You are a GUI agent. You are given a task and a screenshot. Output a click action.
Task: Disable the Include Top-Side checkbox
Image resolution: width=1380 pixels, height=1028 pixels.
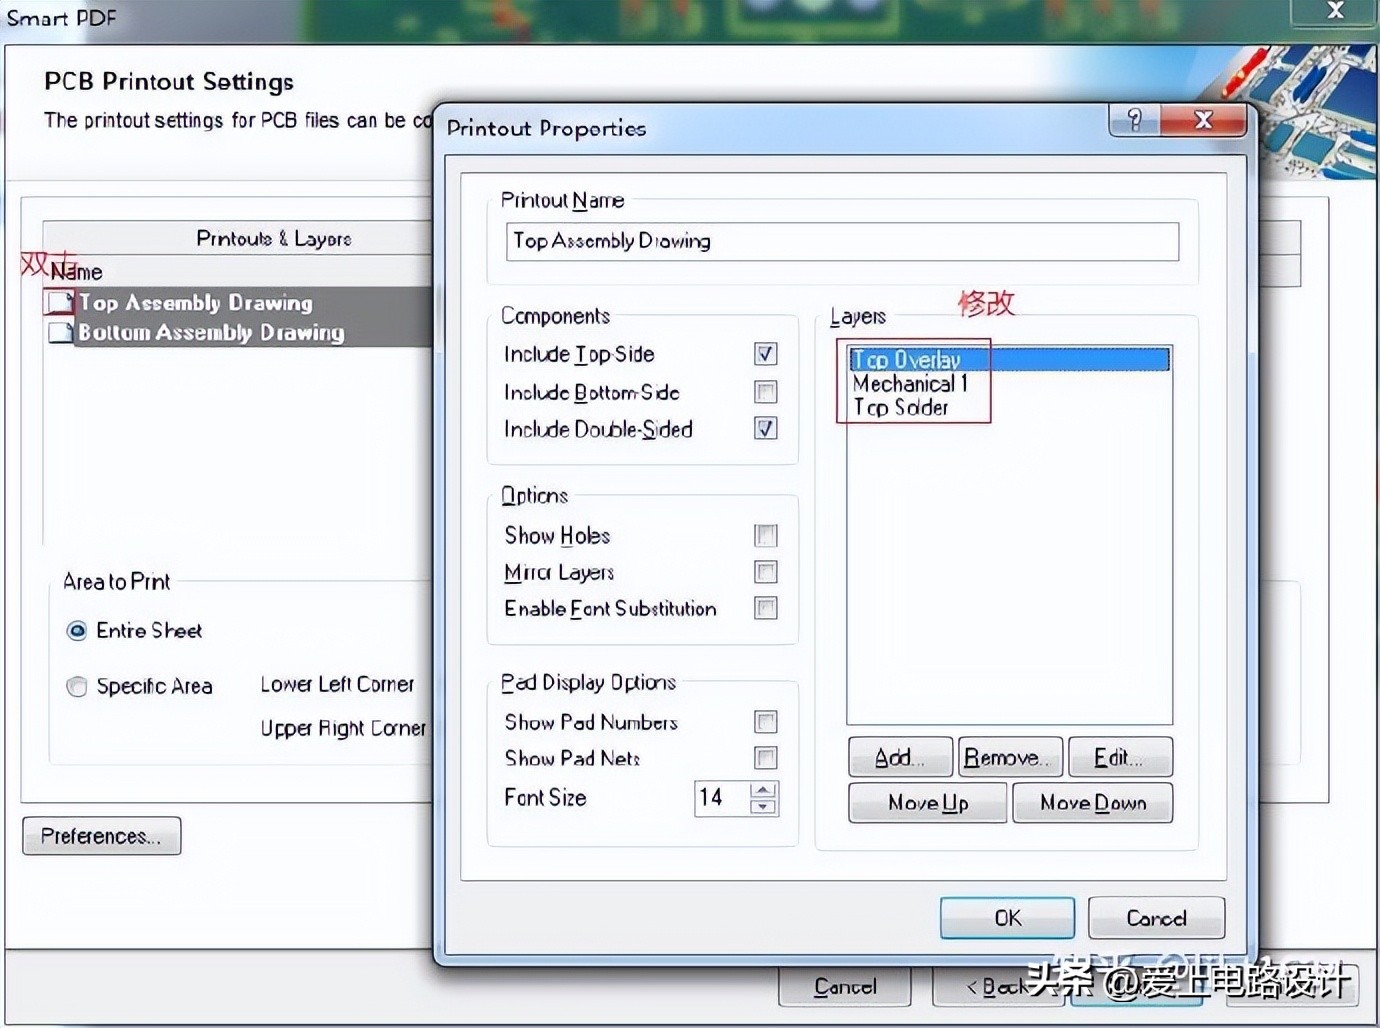point(765,354)
